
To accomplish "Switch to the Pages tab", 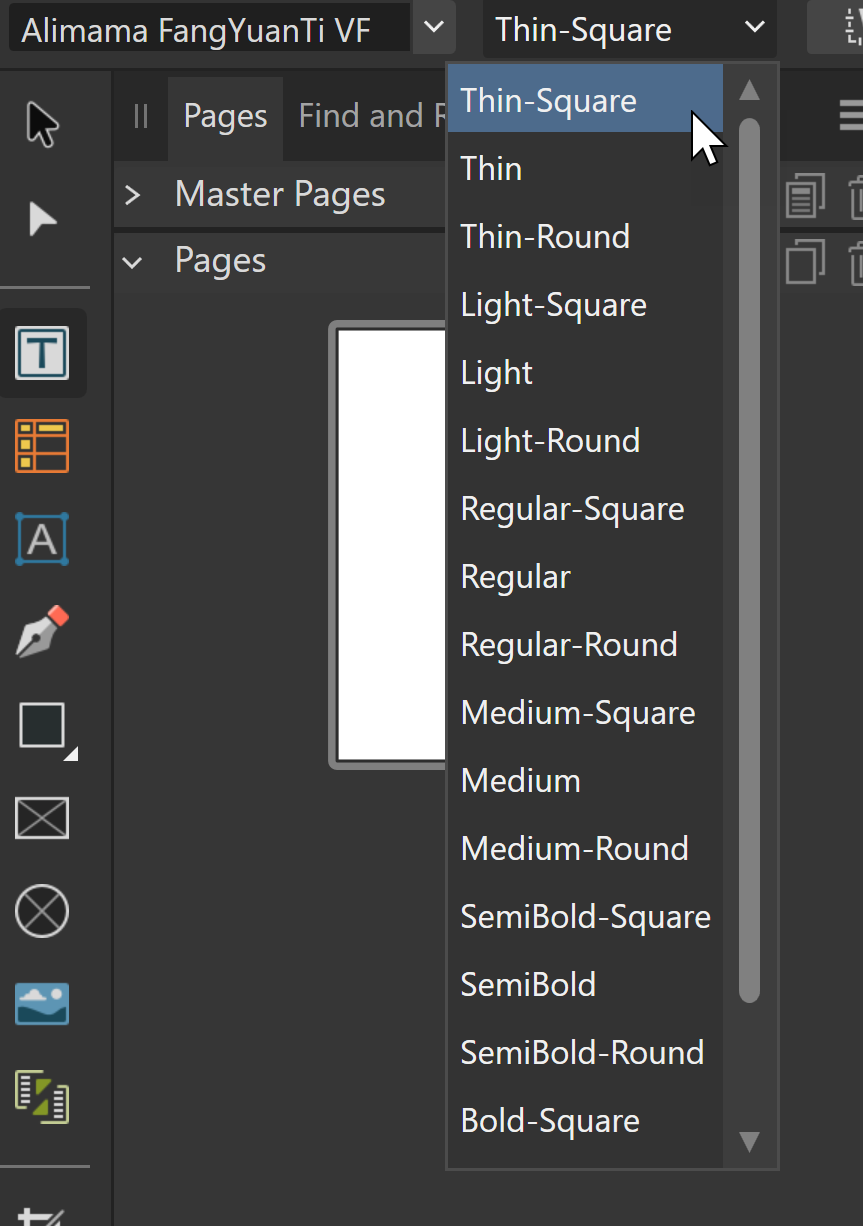I will tap(225, 116).
